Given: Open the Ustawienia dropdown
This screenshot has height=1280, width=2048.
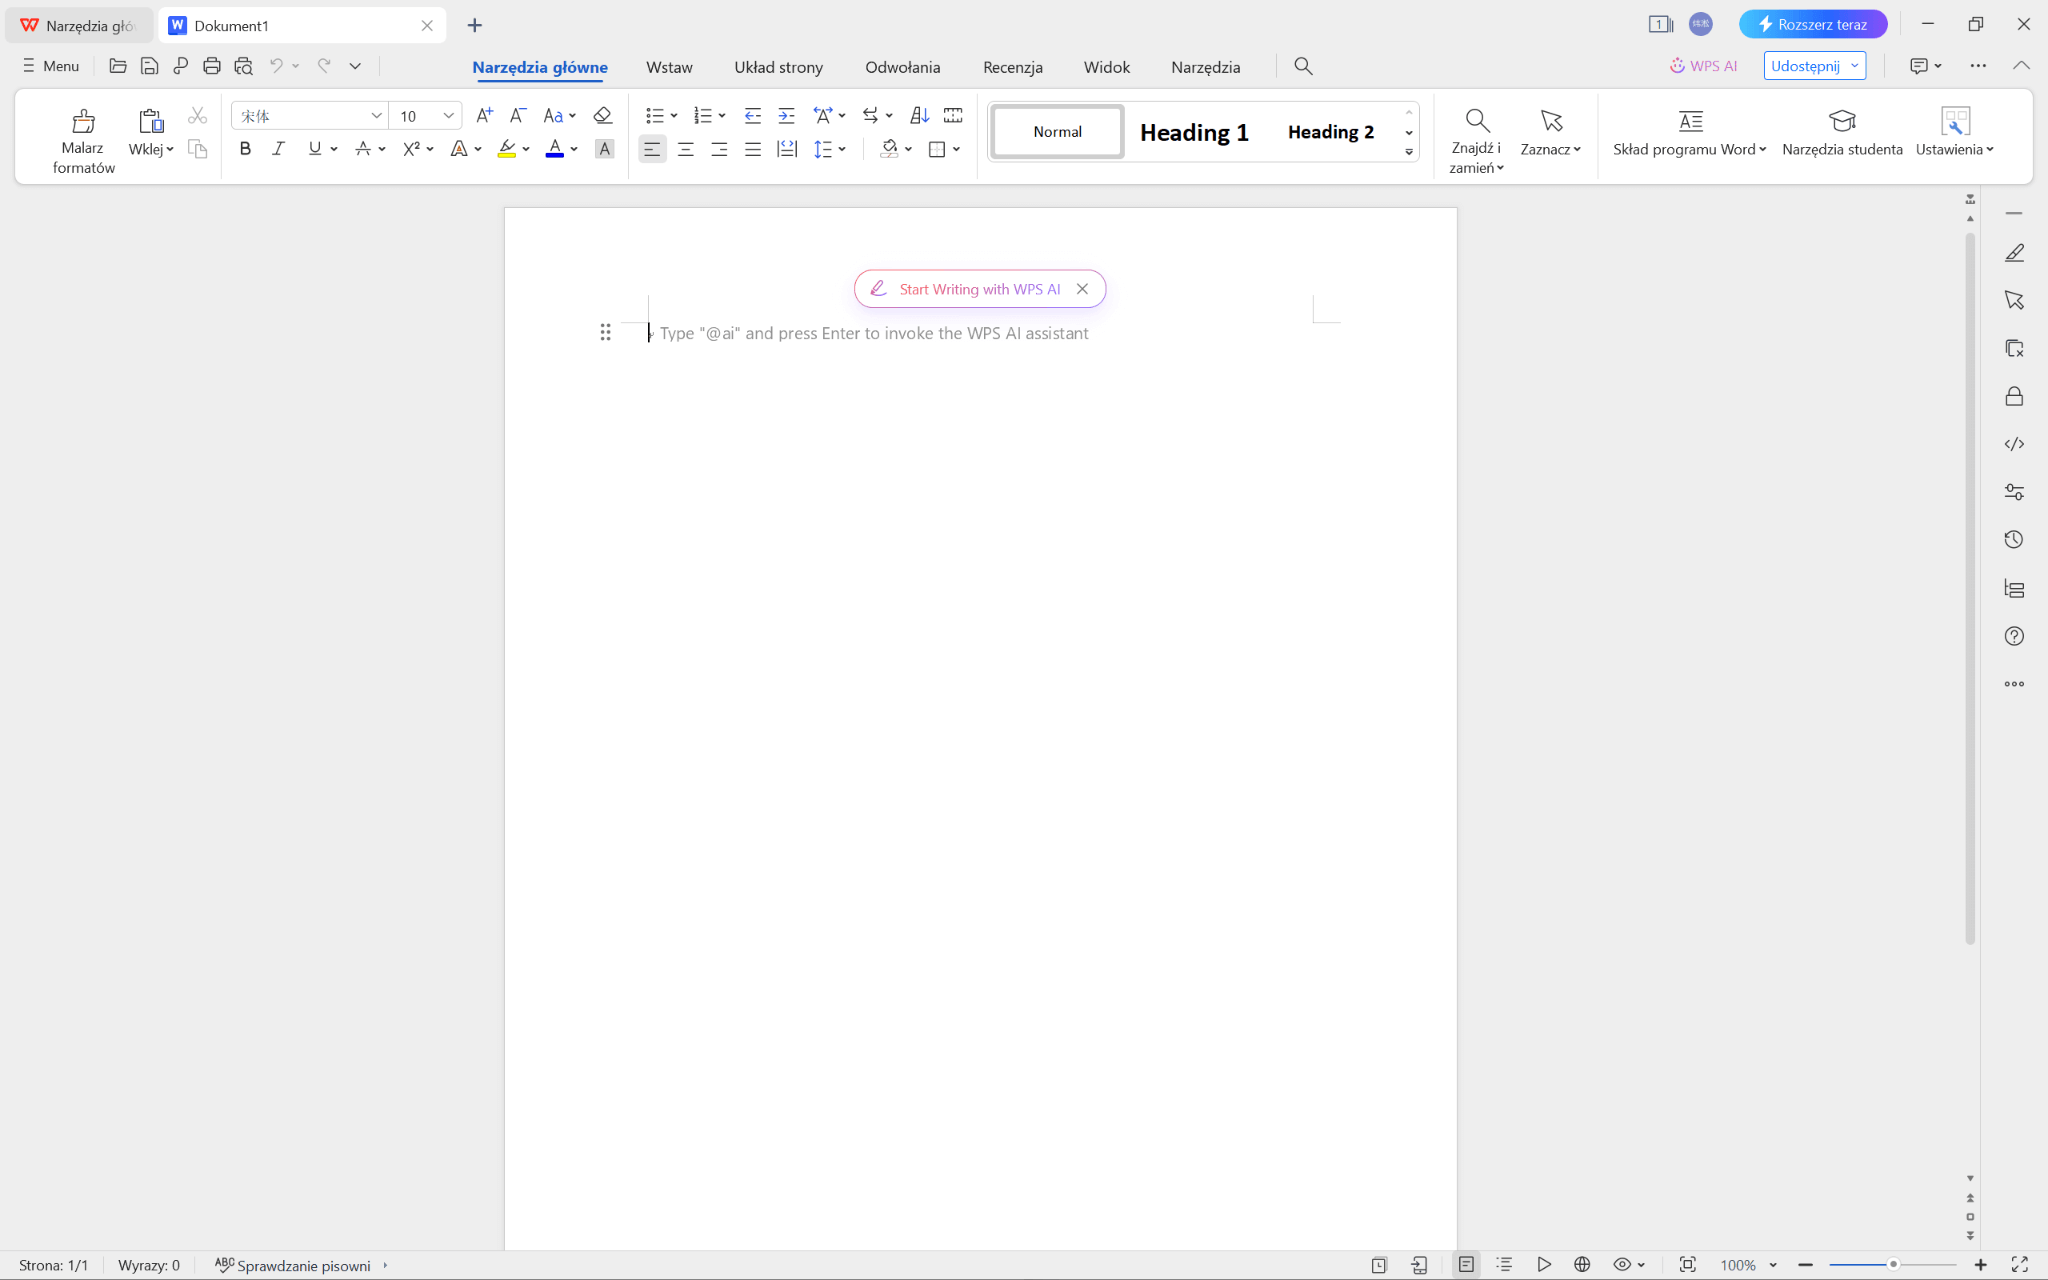Looking at the screenshot, I should [x=1953, y=137].
